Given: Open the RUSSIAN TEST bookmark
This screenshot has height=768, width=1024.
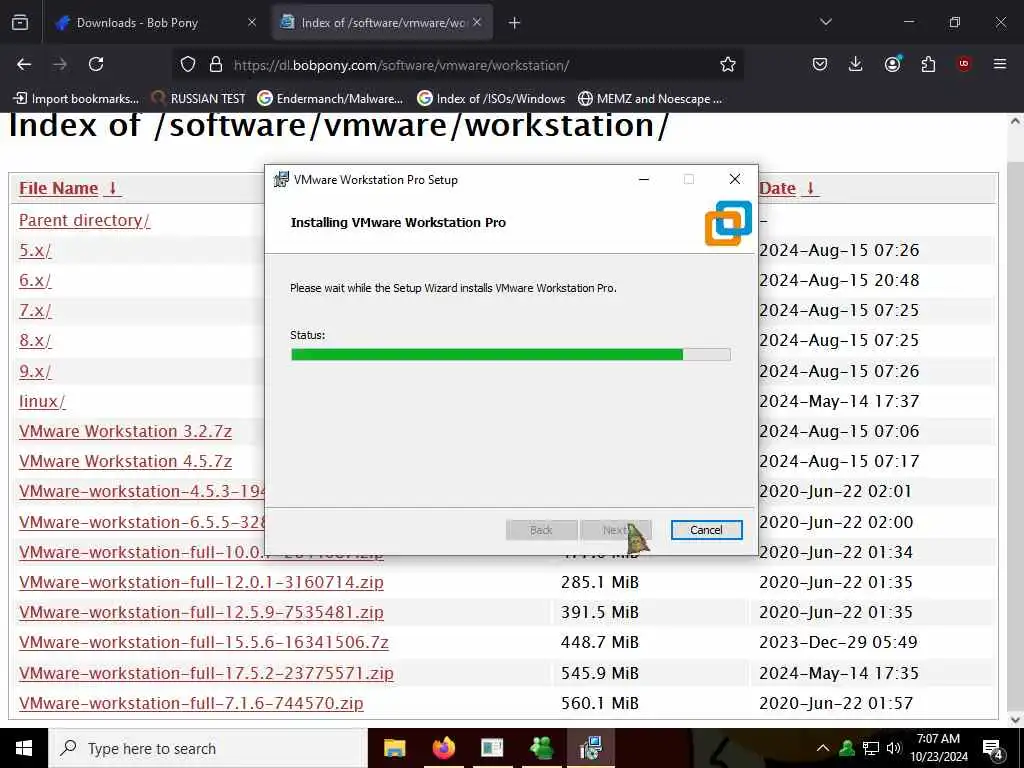Looking at the screenshot, I should pos(199,99).
